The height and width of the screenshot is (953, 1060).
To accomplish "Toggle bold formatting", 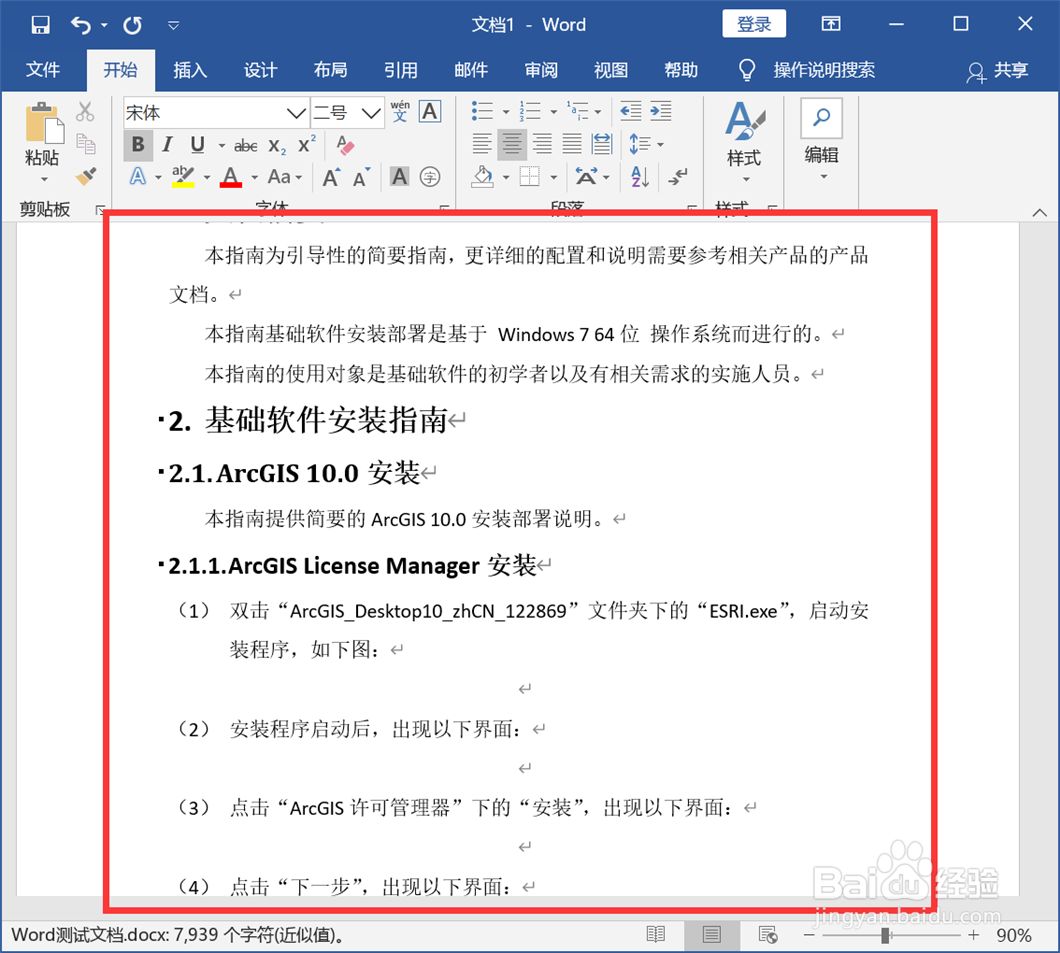I will (x=137, y=145).
